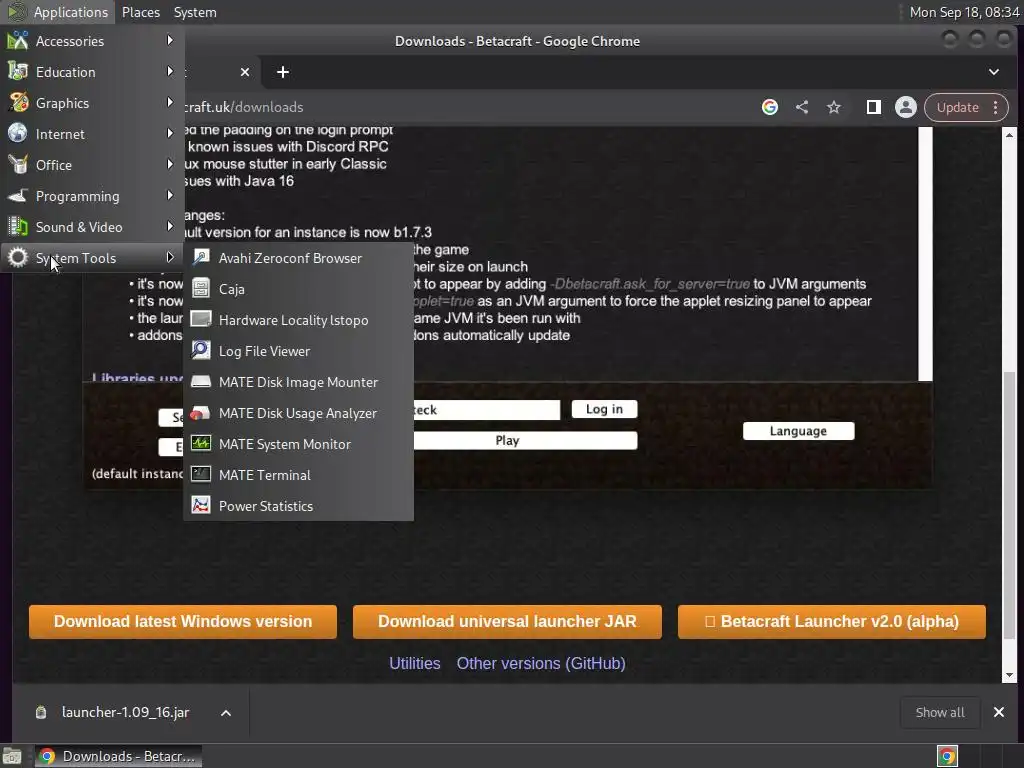Viewport: 1024px width, 768px height.
Task: Expand the Office submenu arrow
Action: (x=170, y=164)
